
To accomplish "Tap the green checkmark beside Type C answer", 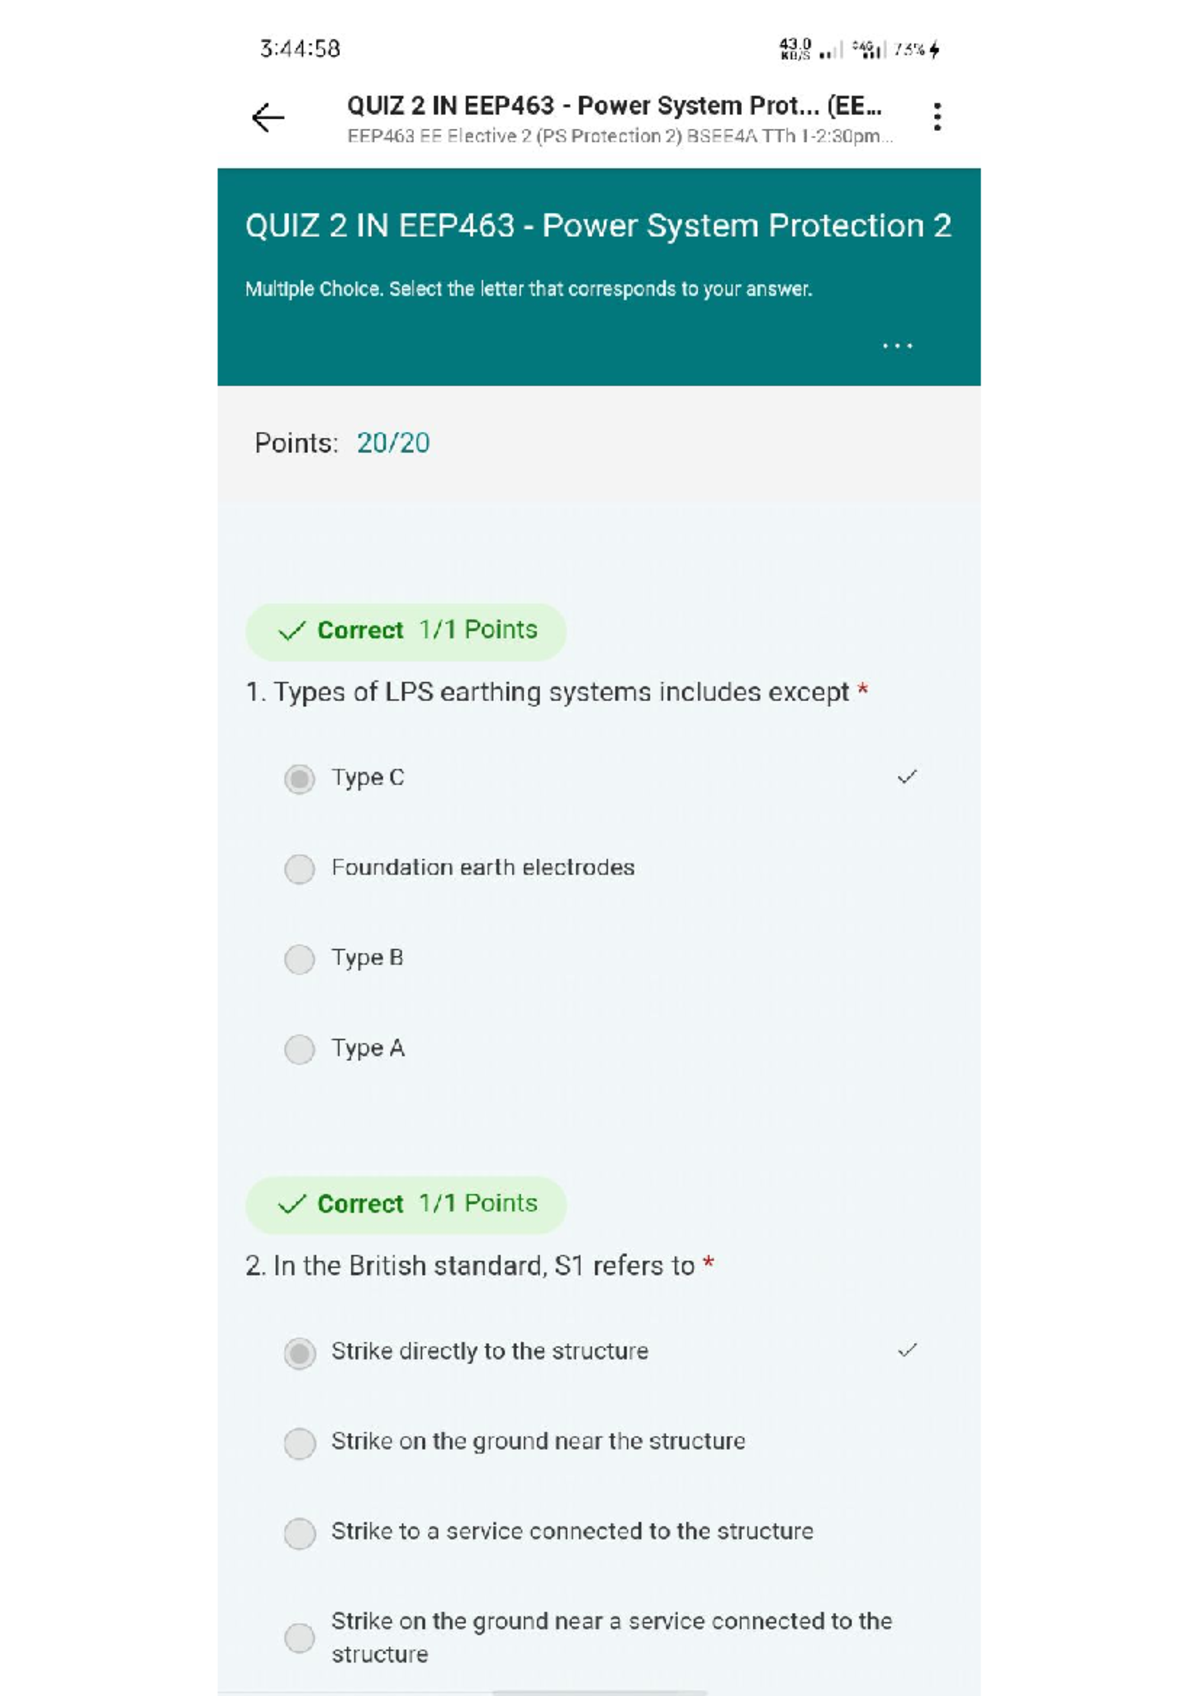I will pos(908,775).
